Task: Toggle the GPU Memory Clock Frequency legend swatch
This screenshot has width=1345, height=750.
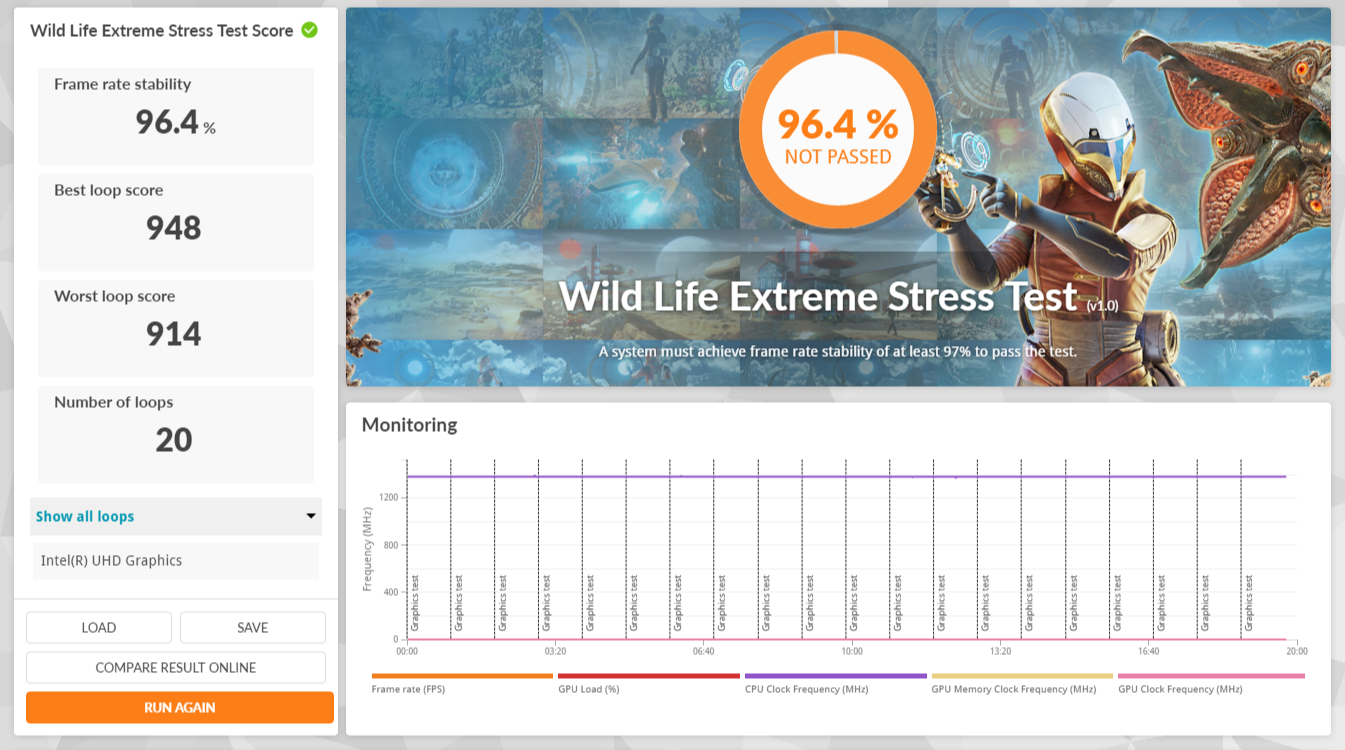Action: (x=1022, y=676)
